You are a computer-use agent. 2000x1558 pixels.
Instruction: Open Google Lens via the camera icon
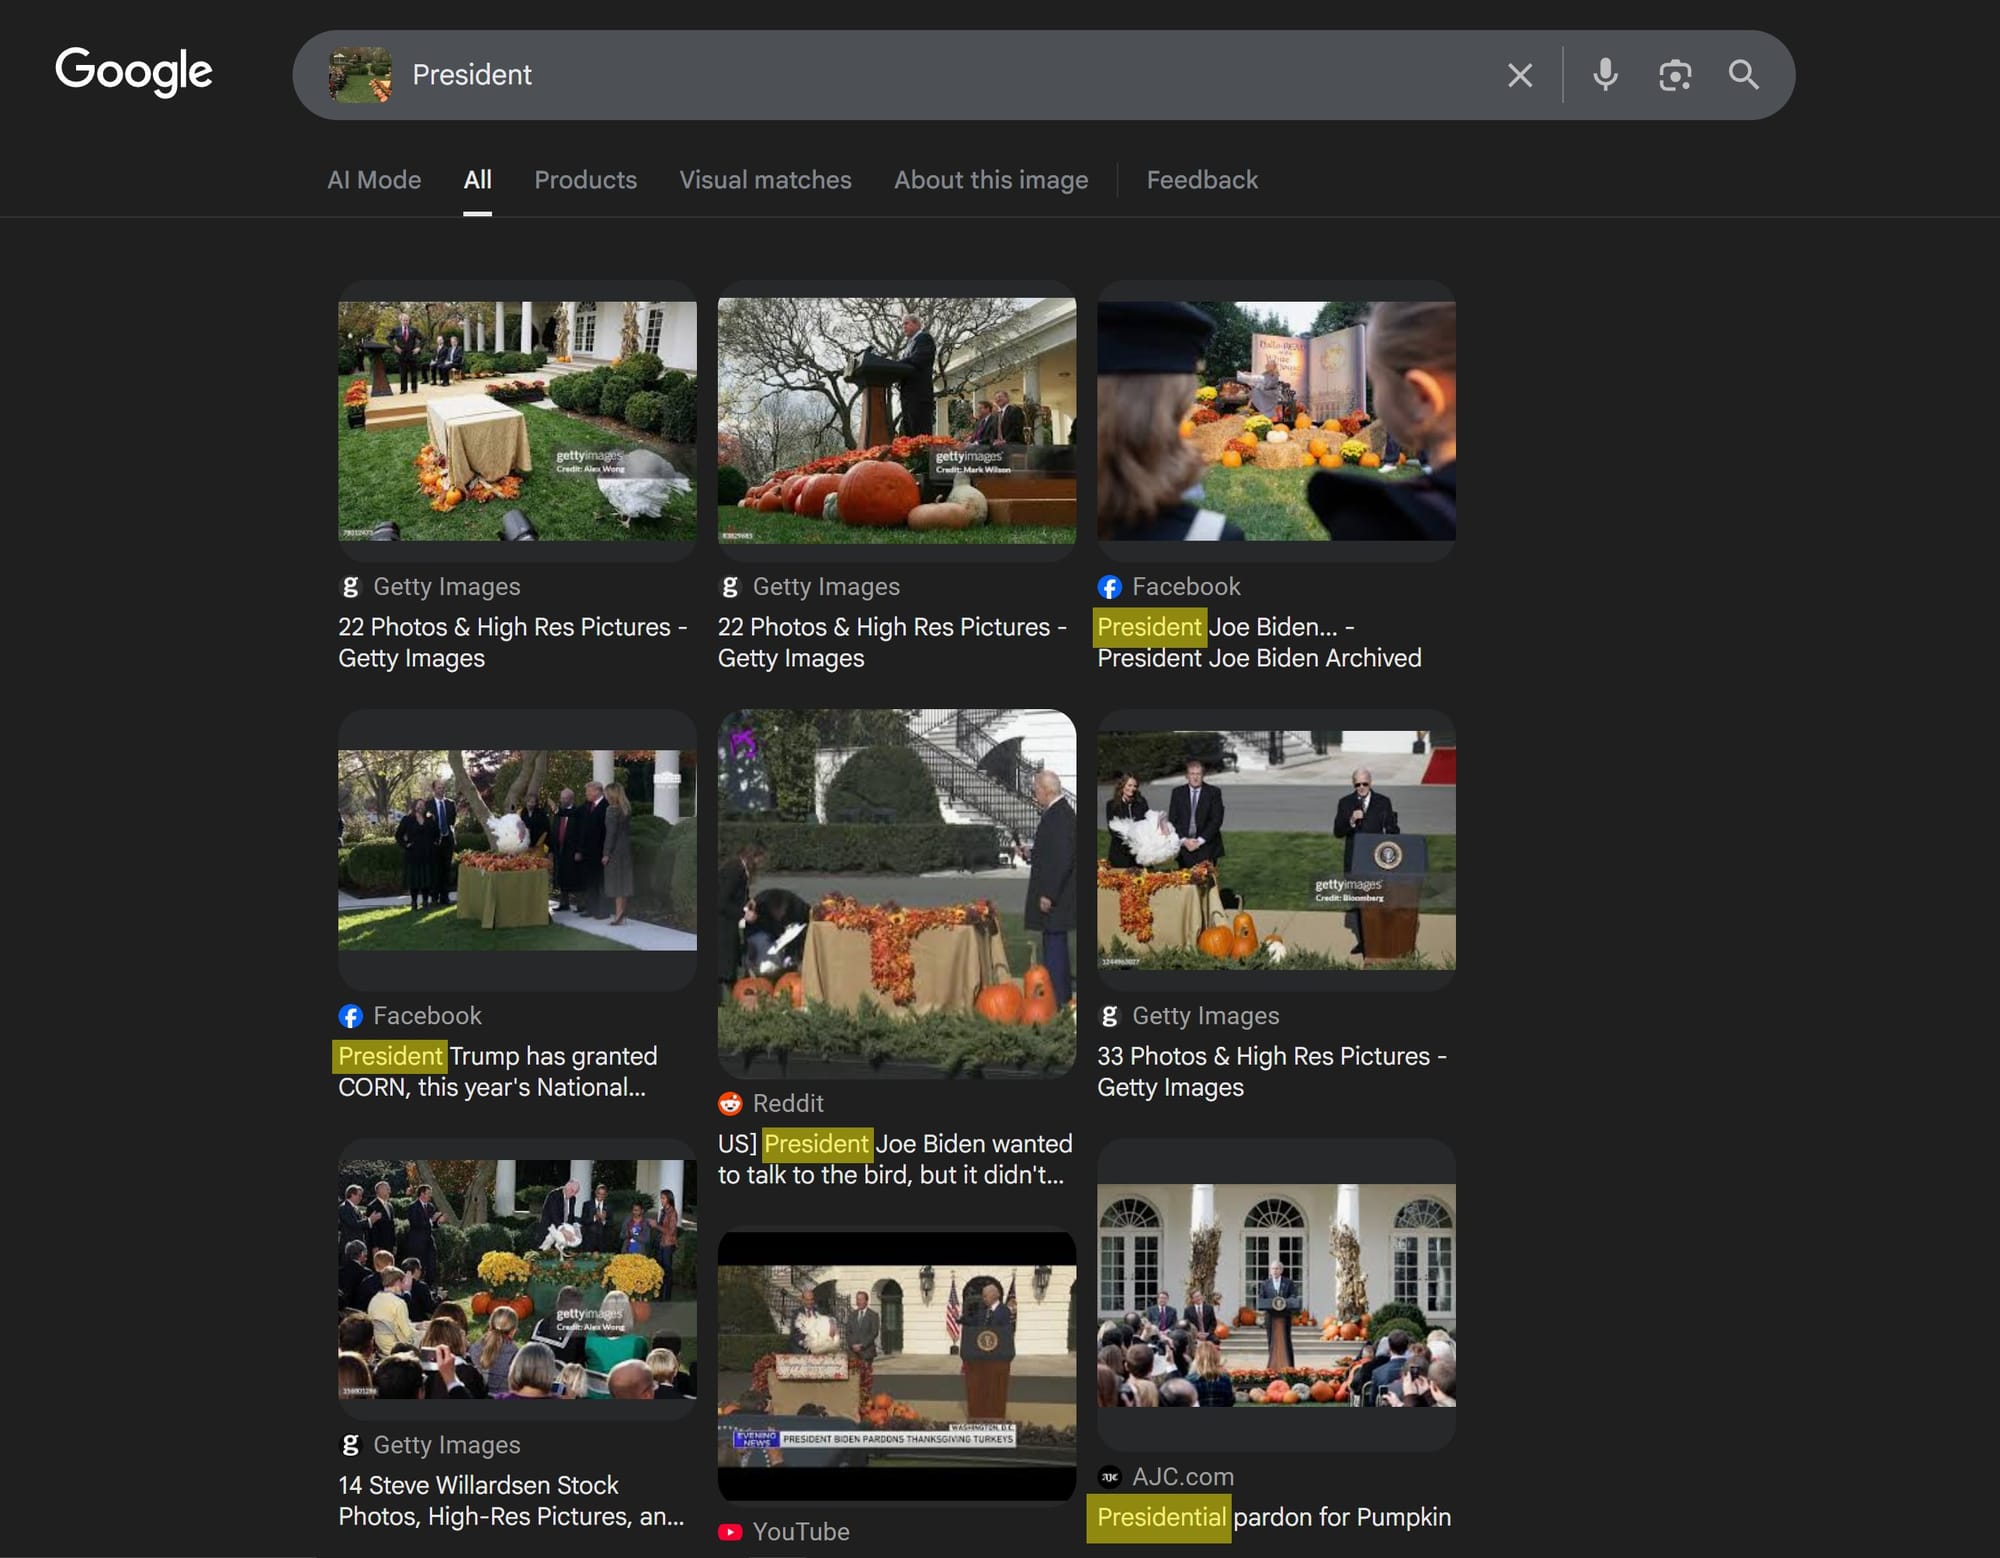pyautogui.click(x=1675, y=75)
